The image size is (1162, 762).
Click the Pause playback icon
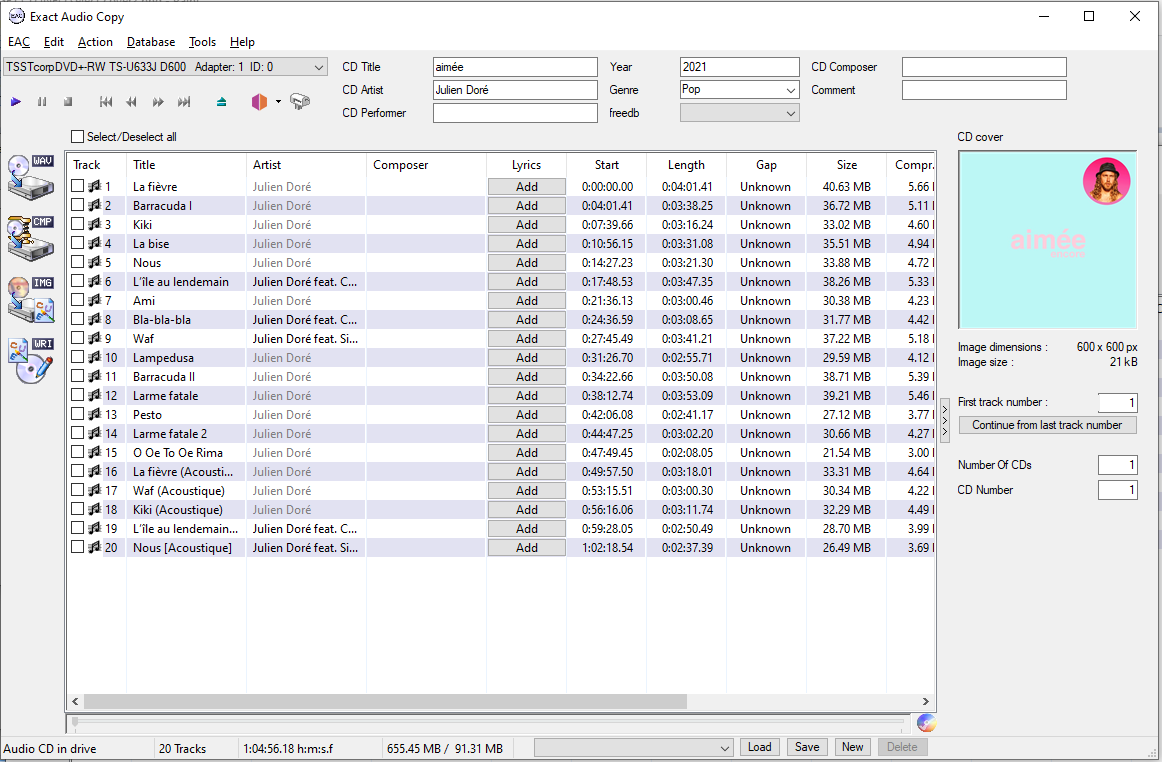point(42,102)
